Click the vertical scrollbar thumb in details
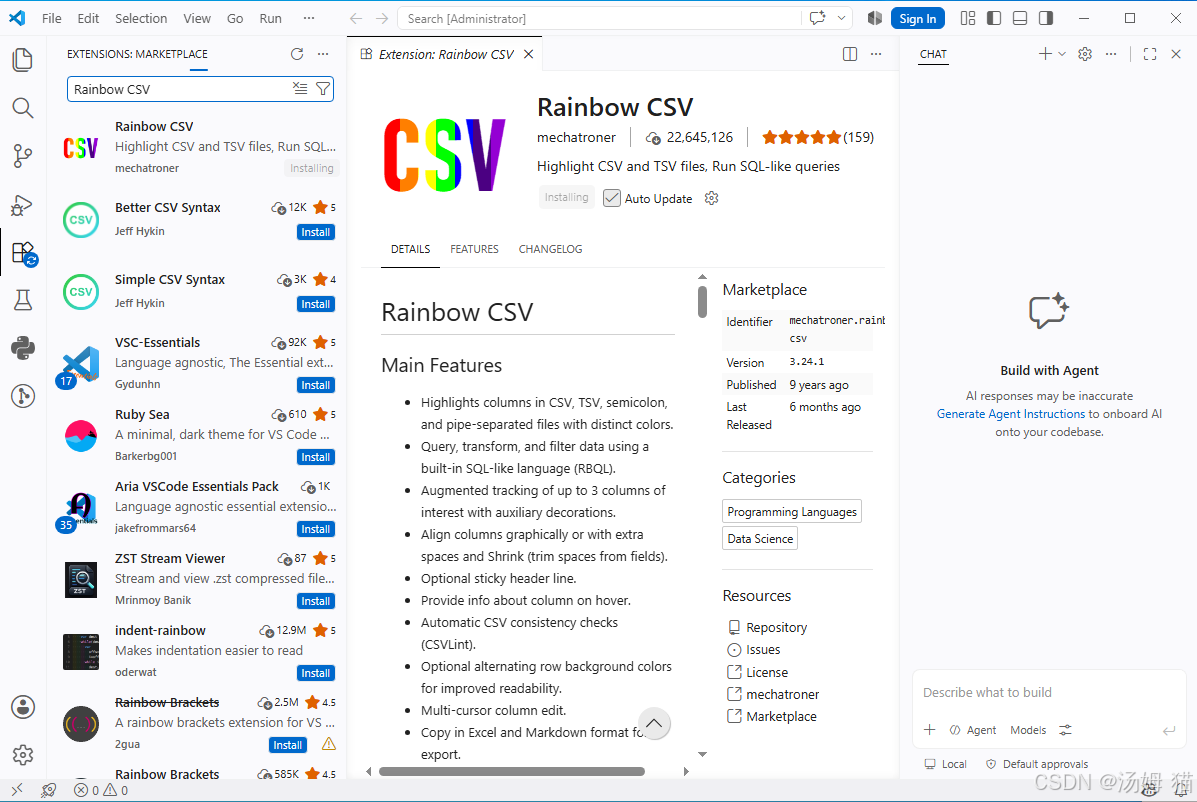 pyautogui.click(x=702, y=301)
